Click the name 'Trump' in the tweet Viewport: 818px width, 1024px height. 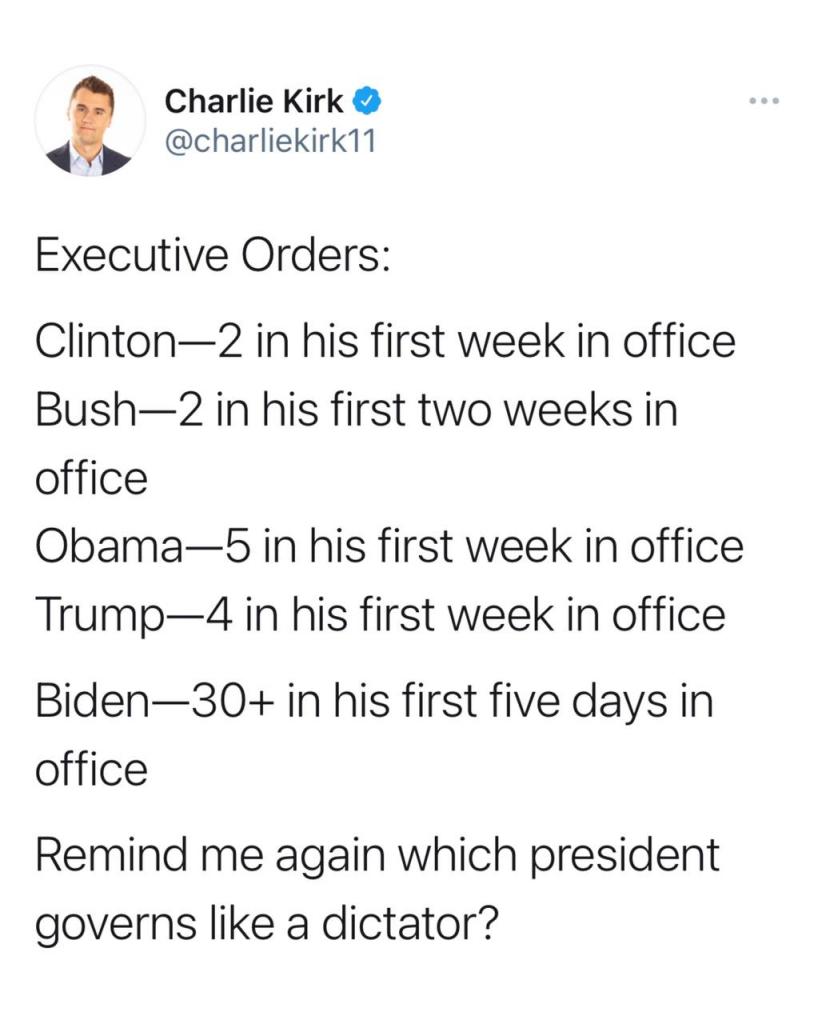99,615
